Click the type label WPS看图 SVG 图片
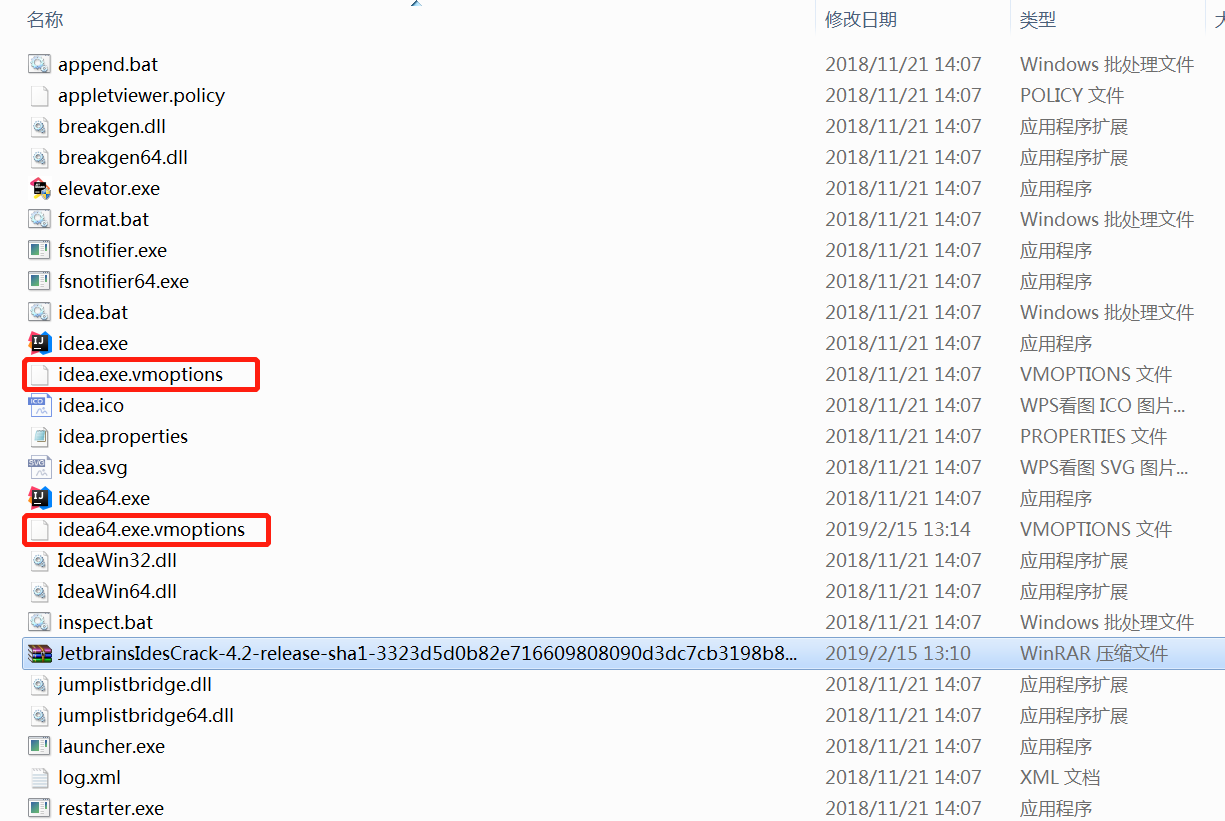This screenshot has width=1225, height=821. 1104,467
